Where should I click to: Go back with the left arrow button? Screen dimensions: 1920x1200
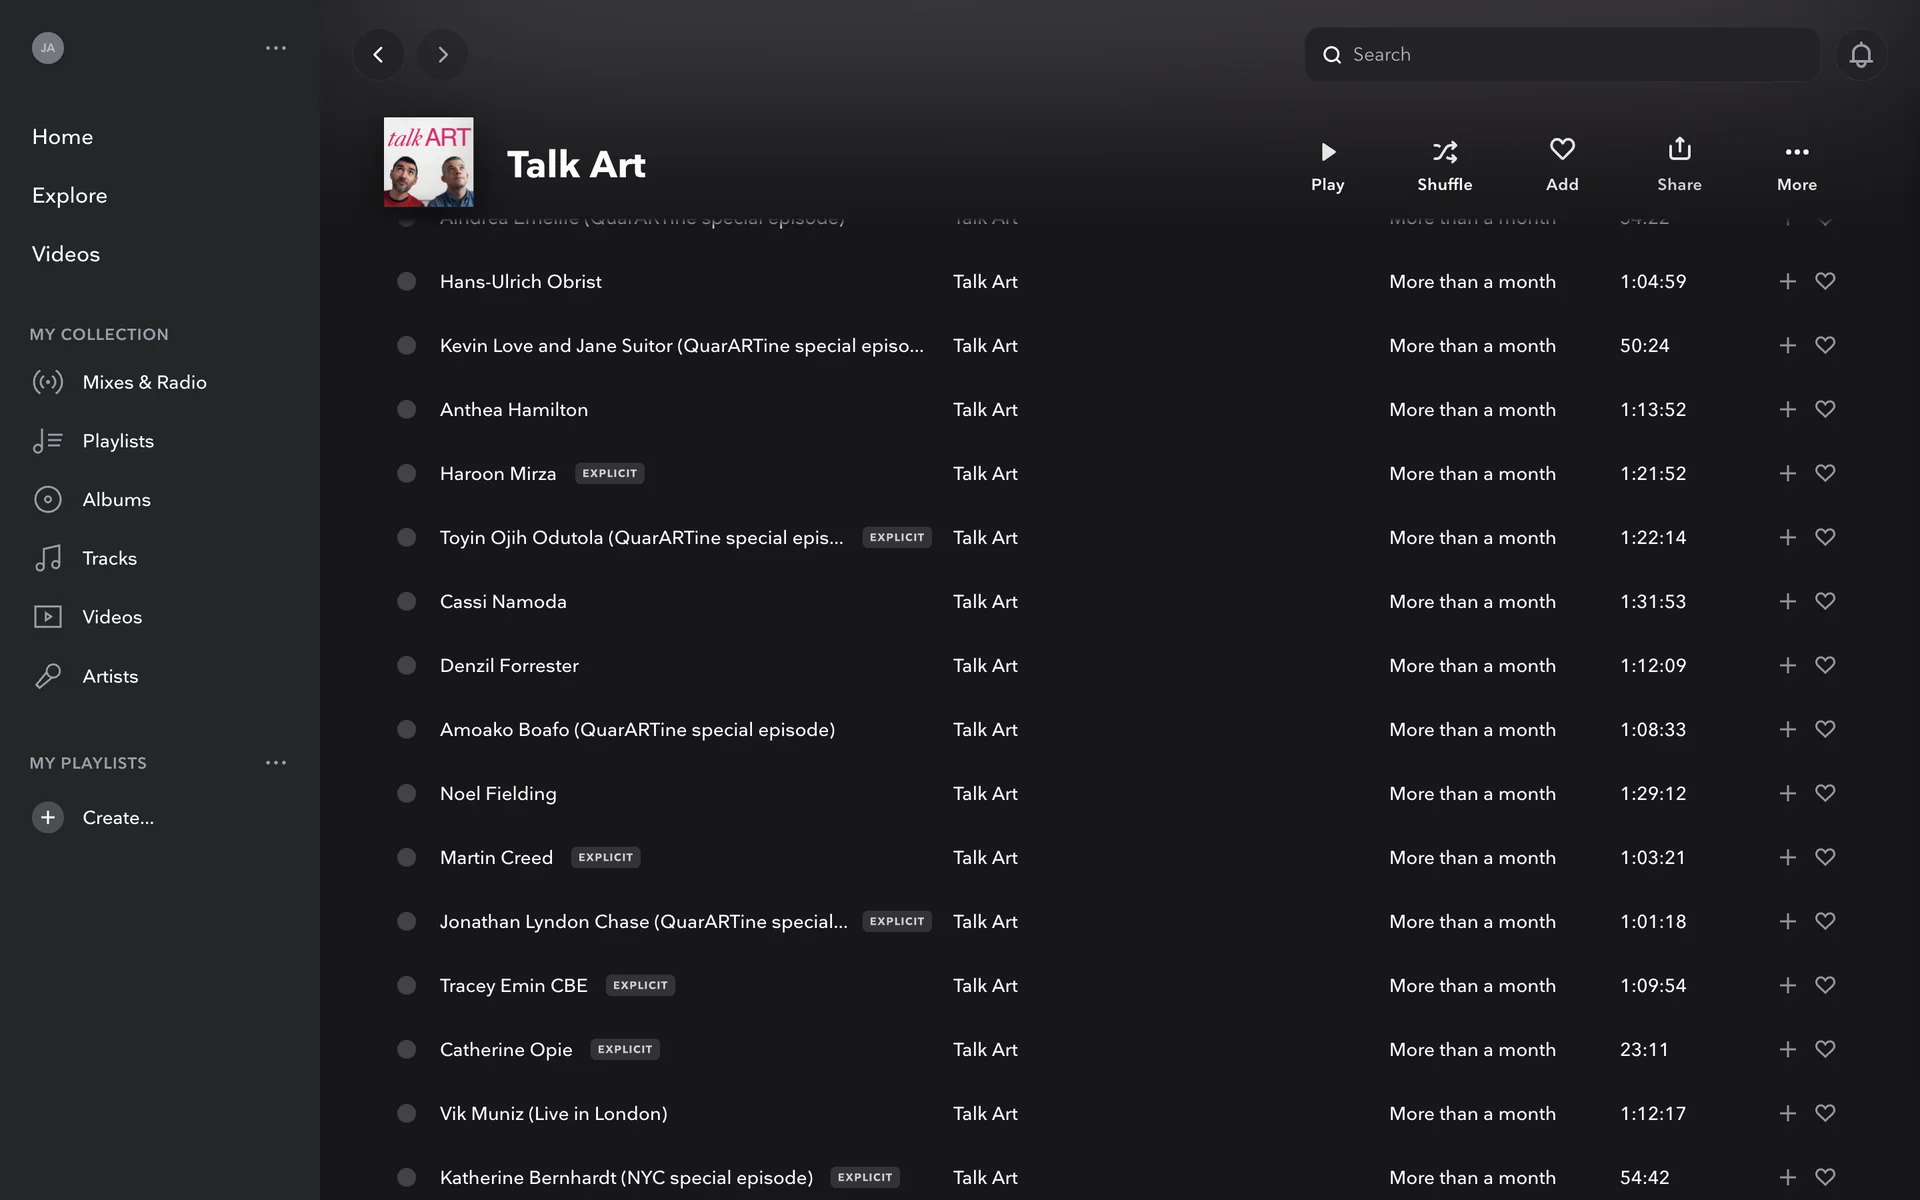coord(378,55)
